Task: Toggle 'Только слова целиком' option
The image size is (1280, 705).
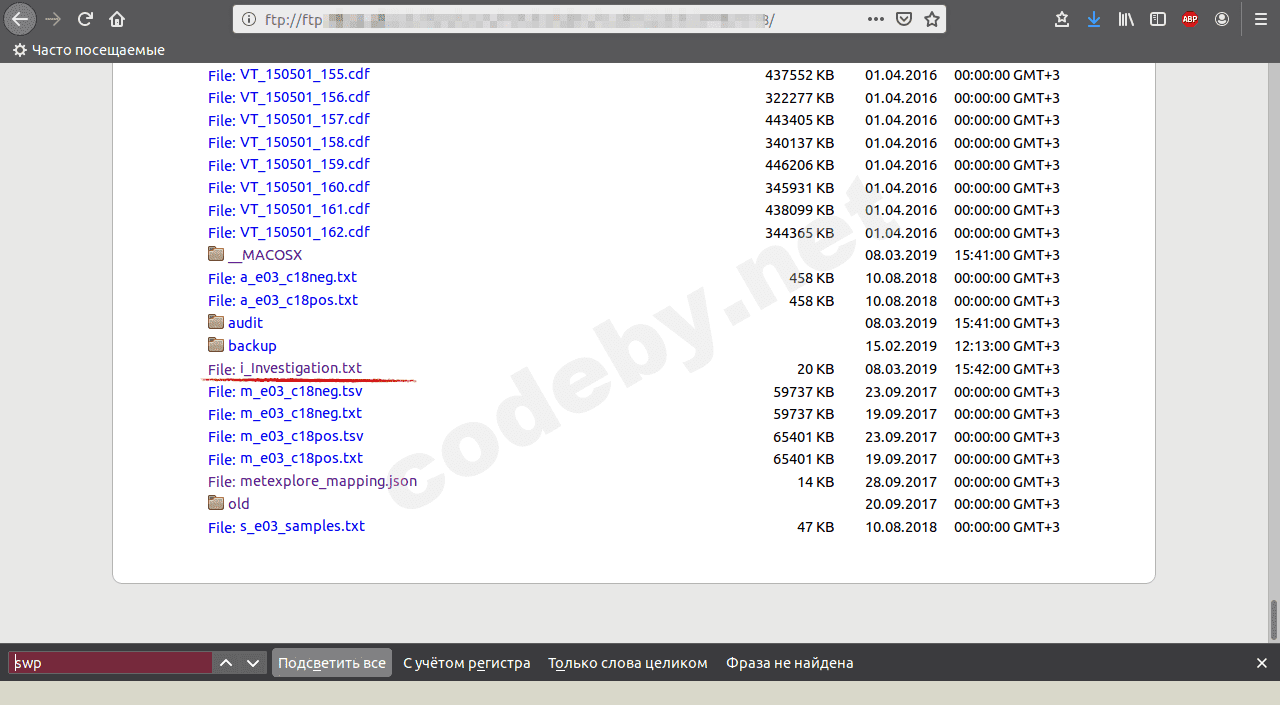Action: 628,663
